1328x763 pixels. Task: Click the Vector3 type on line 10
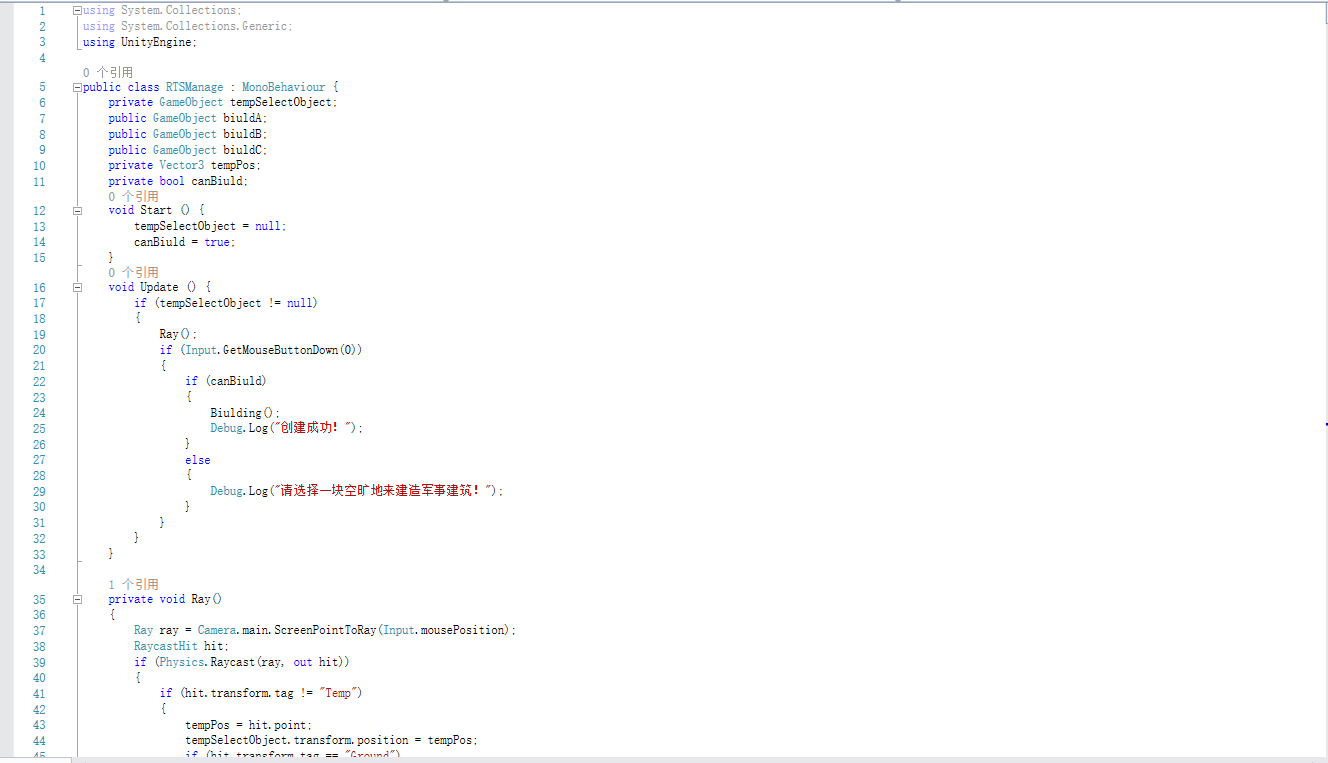182,165
